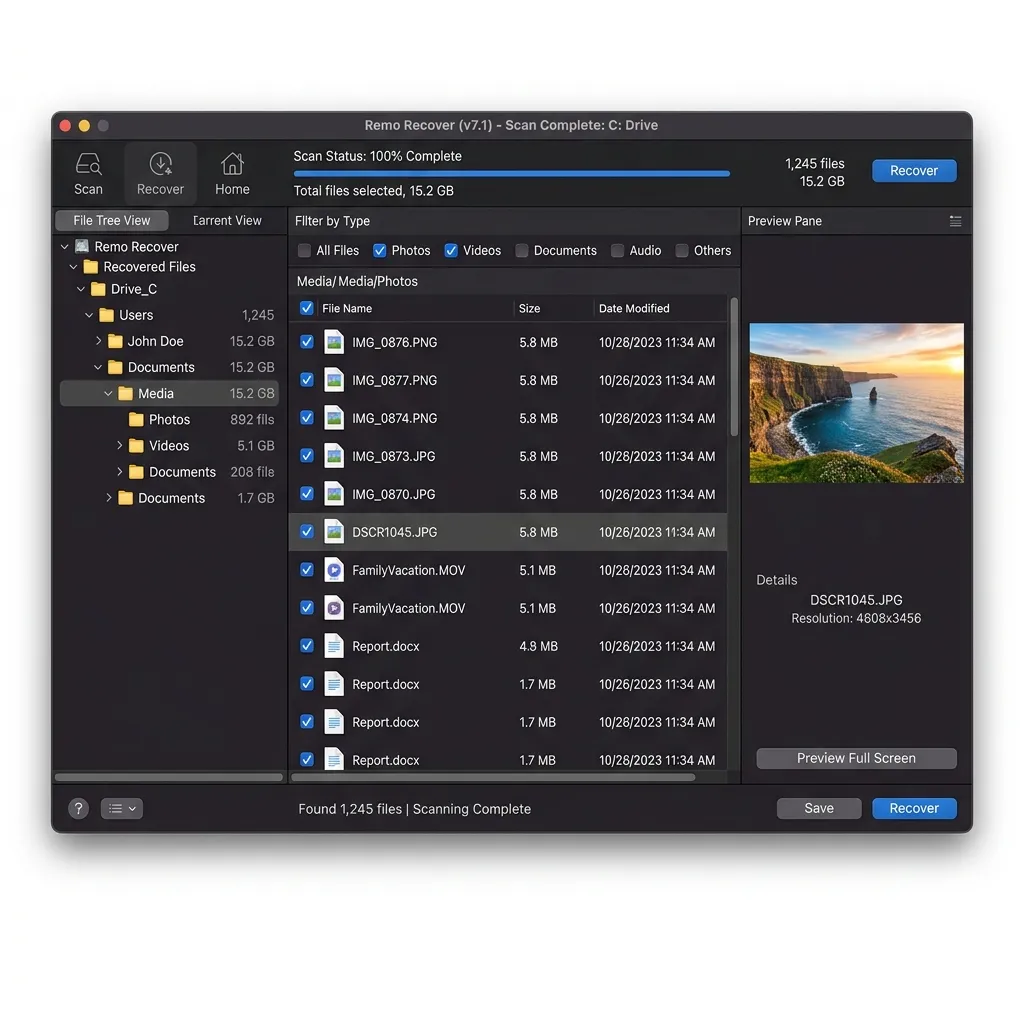
Task: Click the Photos folder icon in tree
Action: pos(136,419)
